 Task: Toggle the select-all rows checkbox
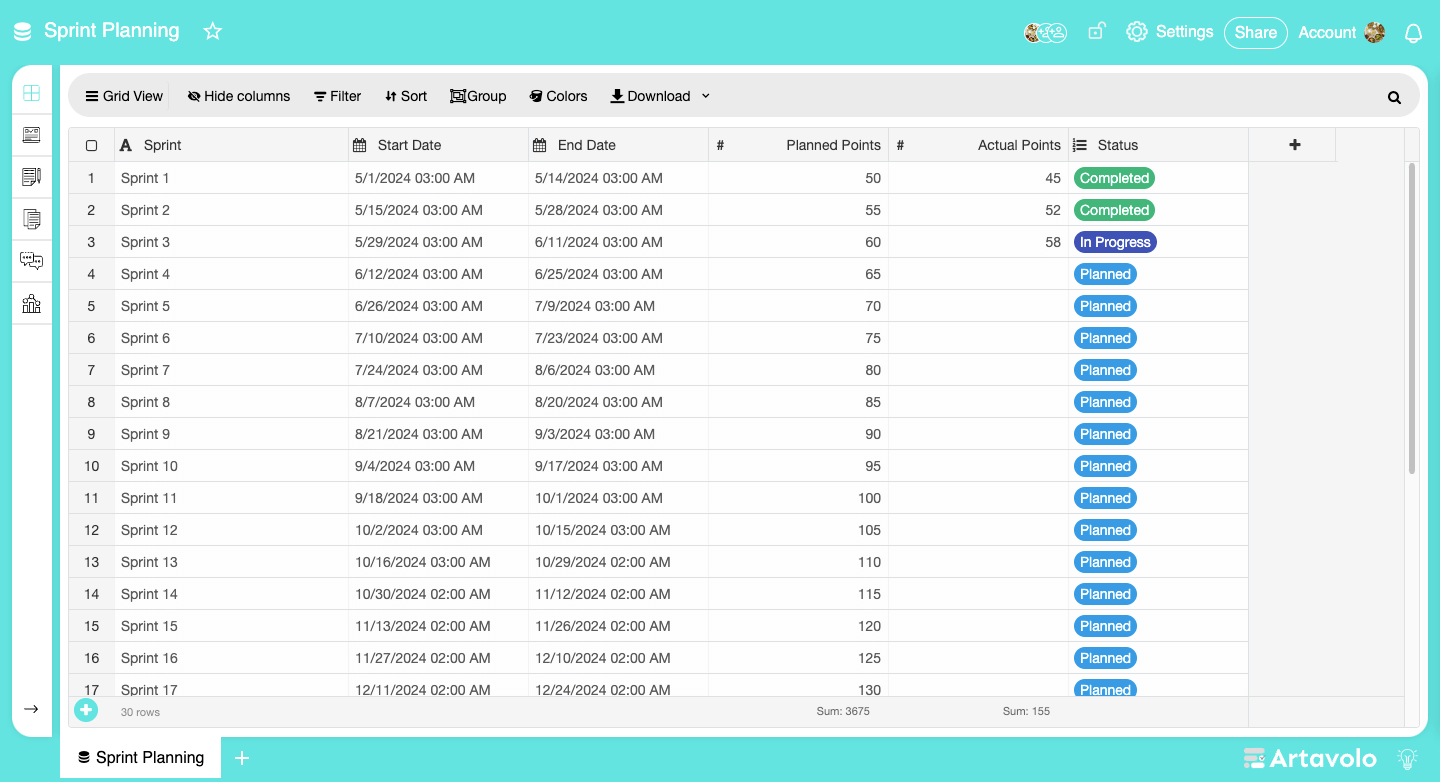[x=92, y=145]
